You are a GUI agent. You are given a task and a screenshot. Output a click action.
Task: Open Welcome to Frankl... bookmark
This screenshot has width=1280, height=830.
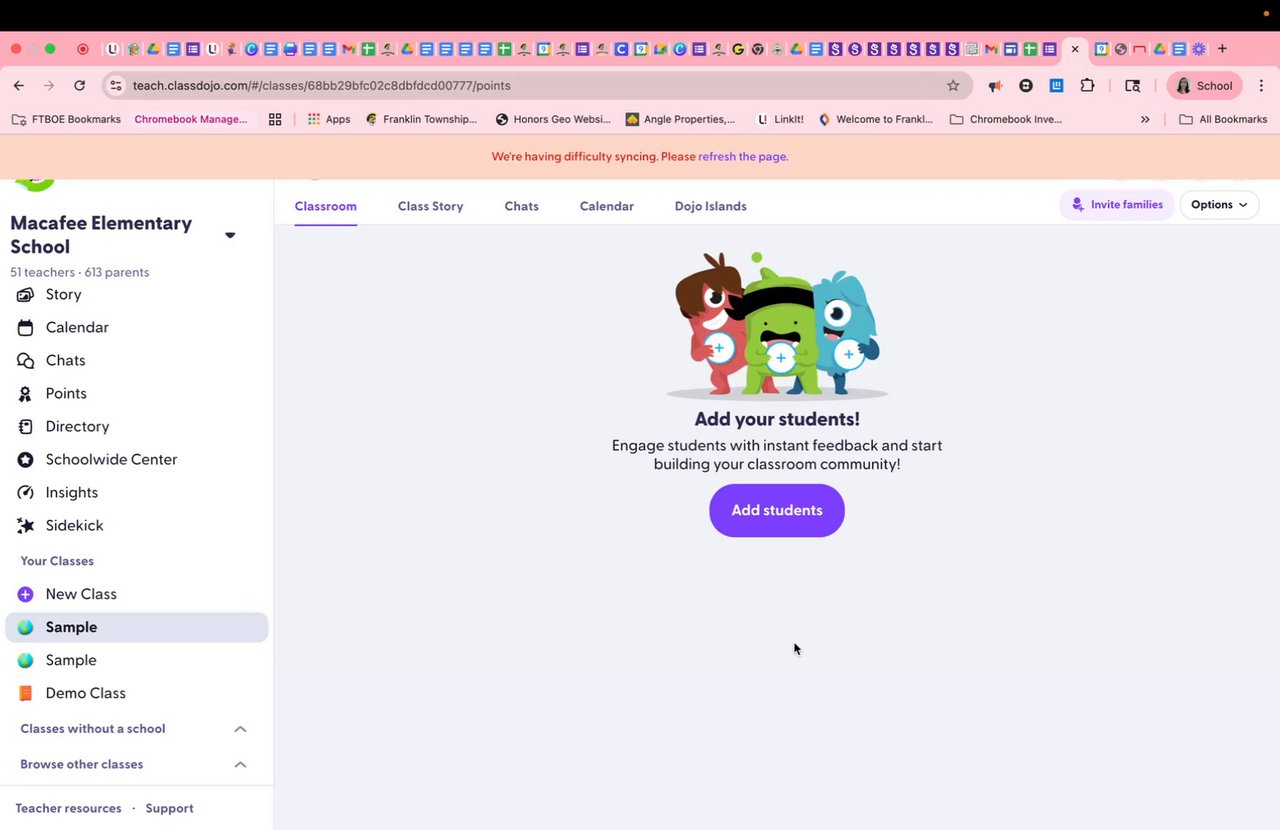tap(875, 119)
